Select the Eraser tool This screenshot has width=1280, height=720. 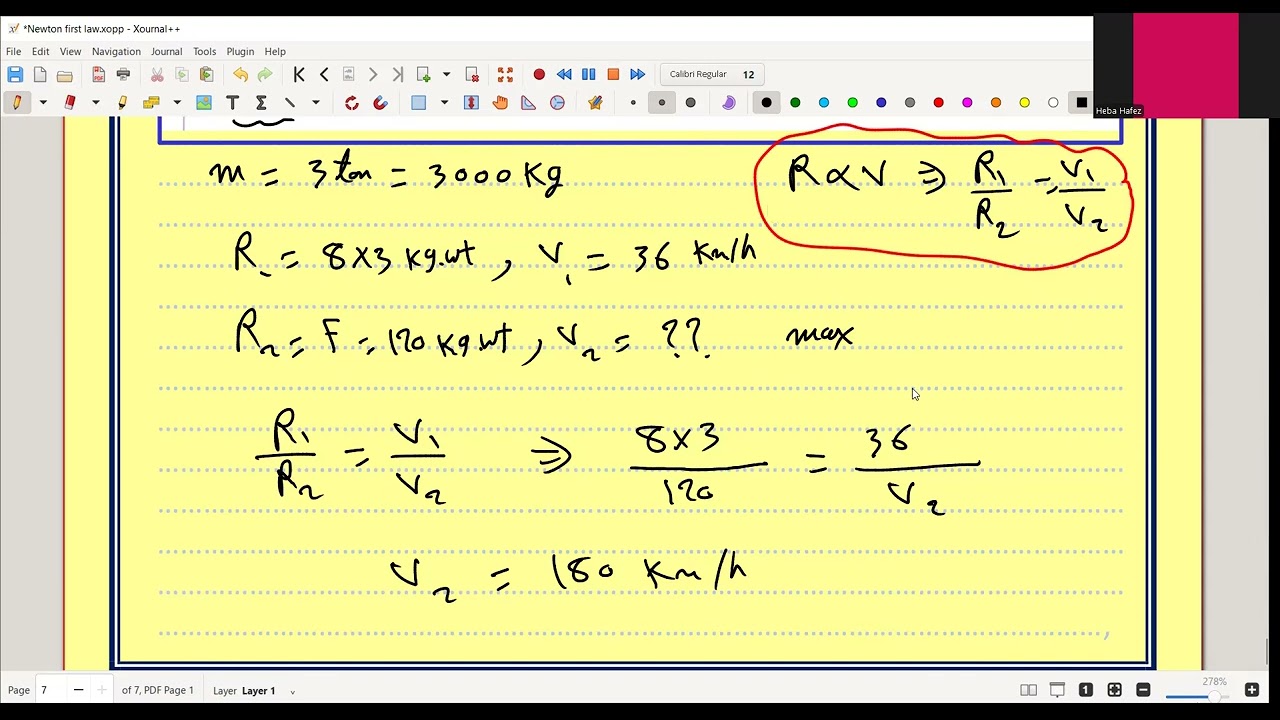tap(70, 102)
